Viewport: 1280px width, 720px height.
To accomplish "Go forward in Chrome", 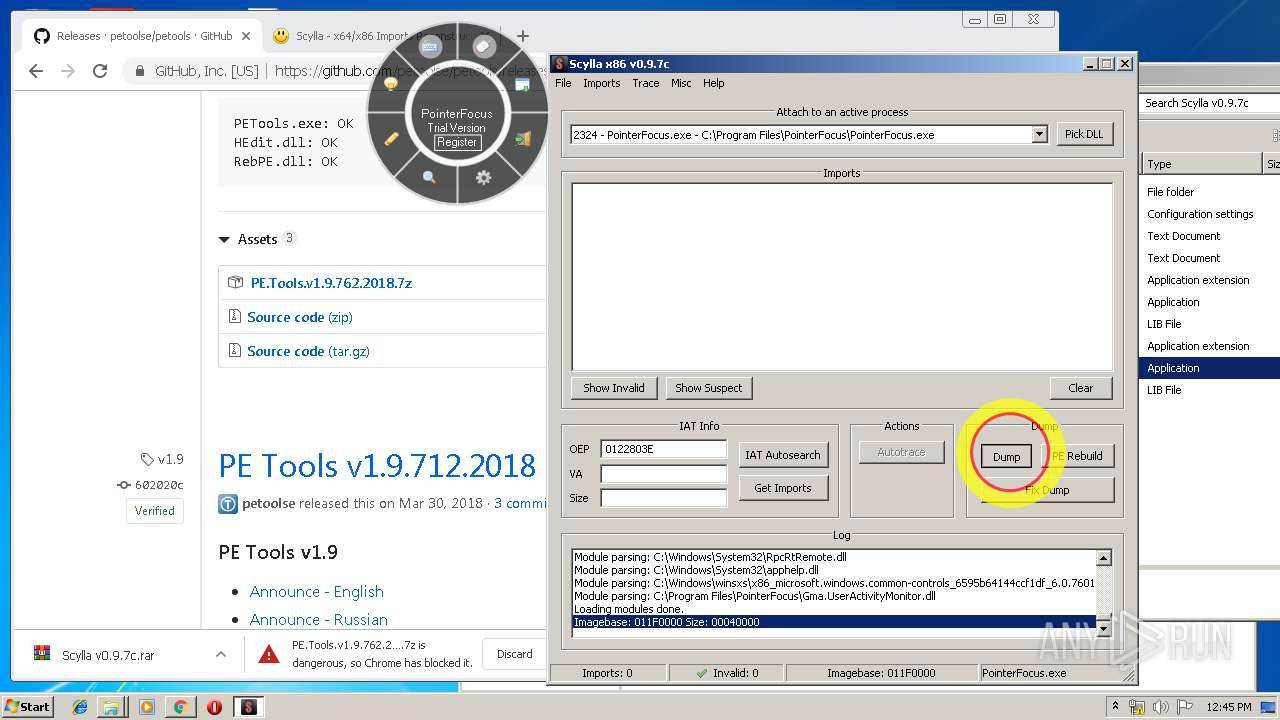I will [x=68, y=71].
